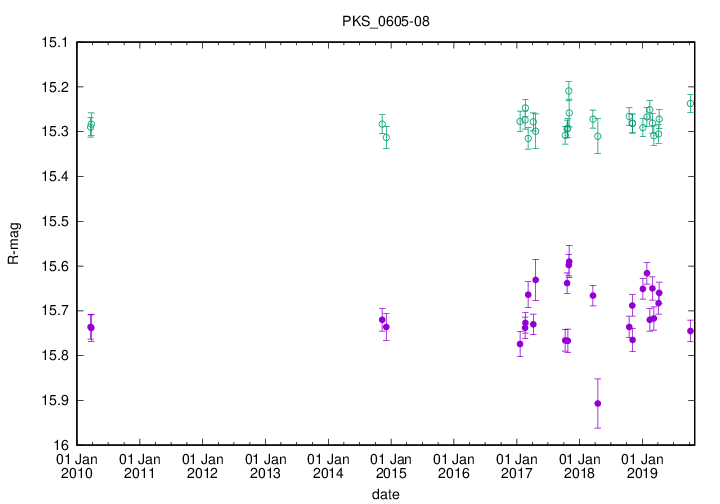The image size is (720, 504).
Task: Click the leftmost purple data point in 2010
Action: coord(91,327)
